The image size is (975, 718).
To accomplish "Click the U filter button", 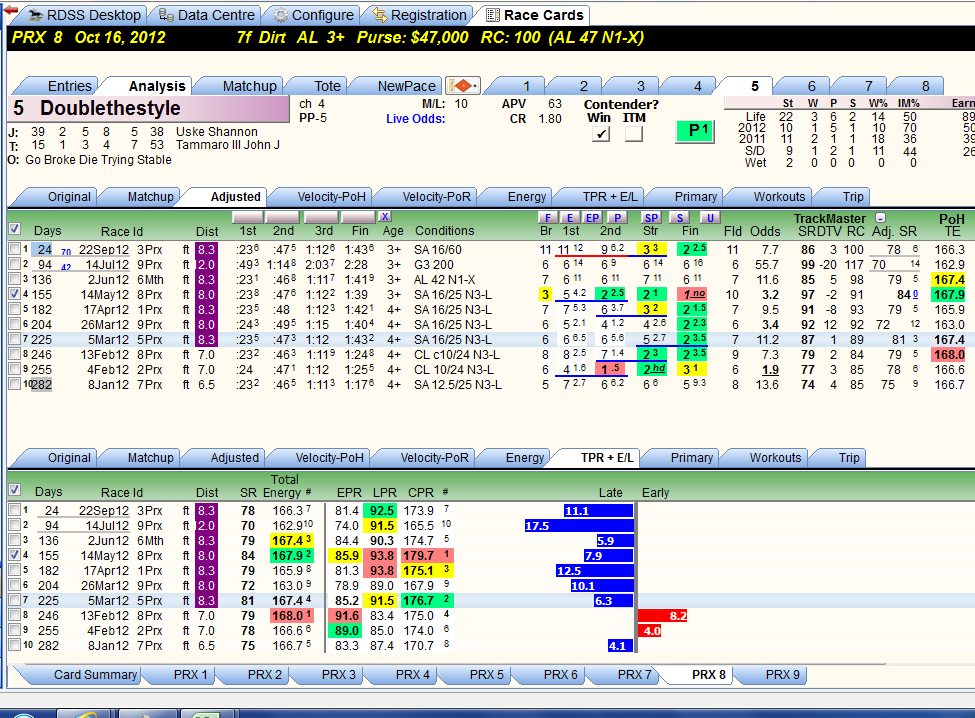I will pyautogui.click(x=710, y=218).
